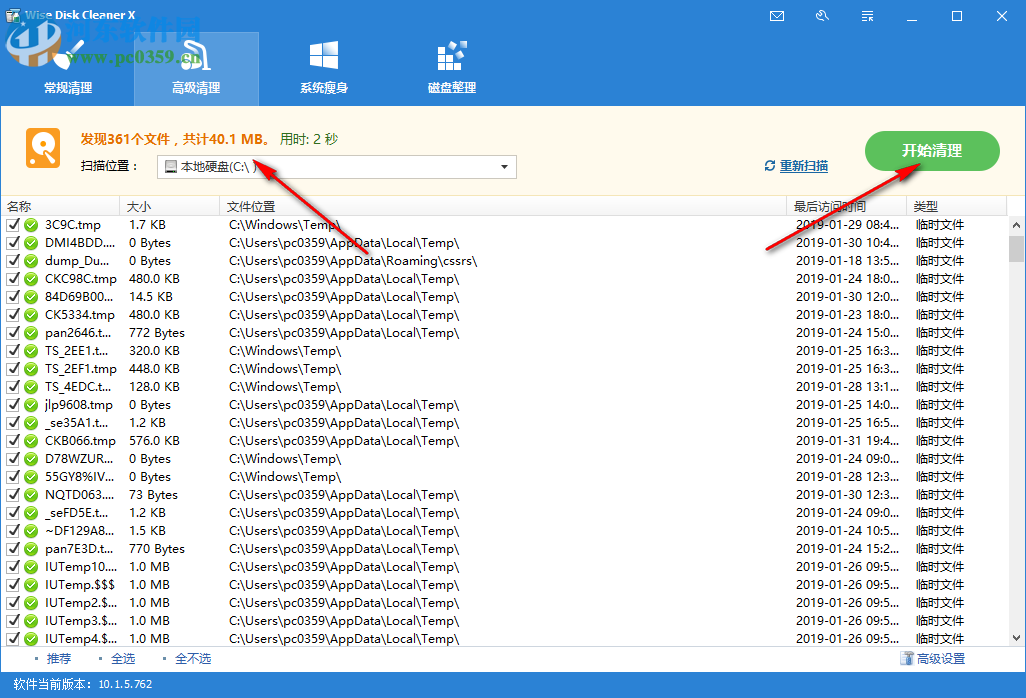This screenshot has height=698, width=1026.
Task: Uncheck the 3C9C.tmp checkbox
Action: (13, 225)
